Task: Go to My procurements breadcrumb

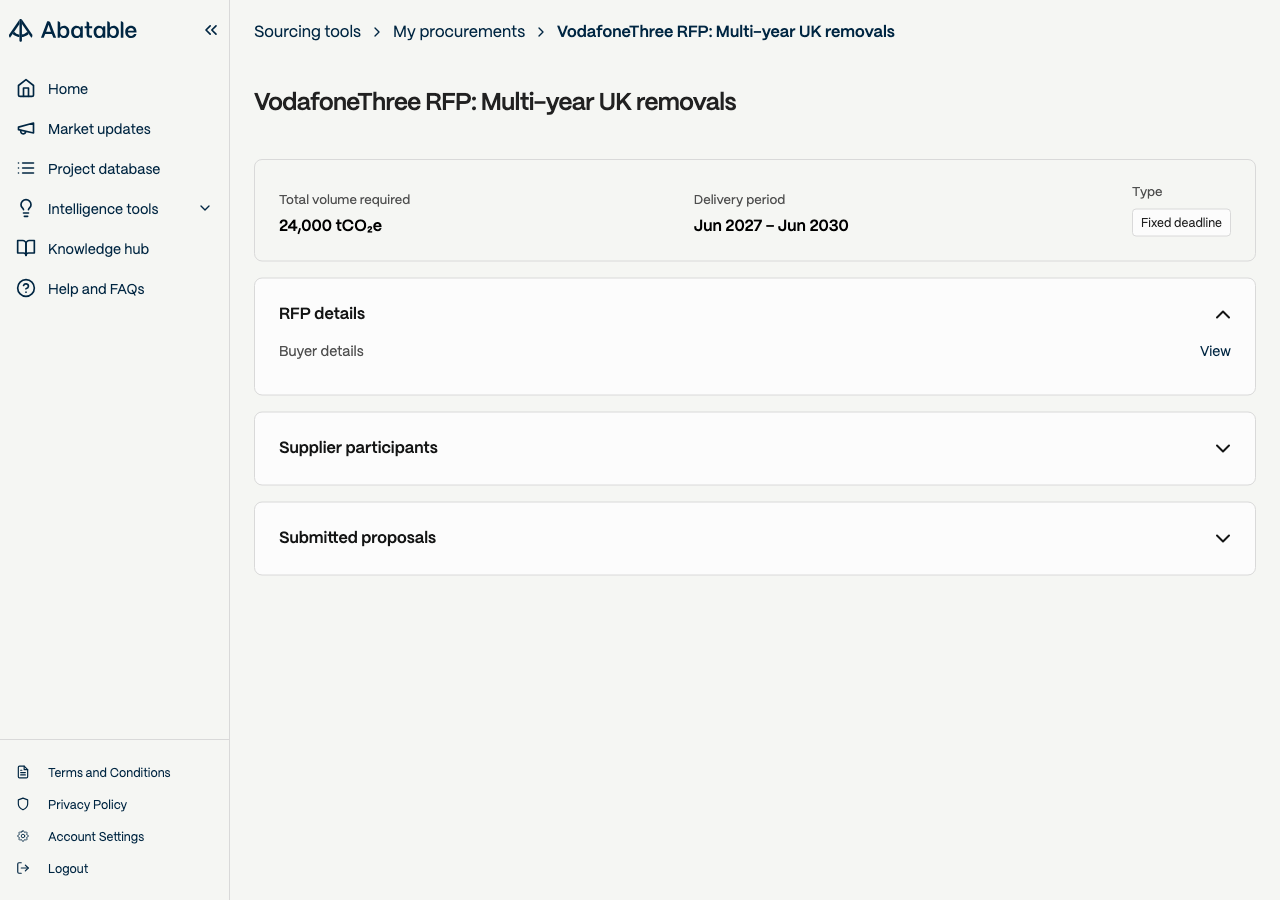Action: [459, 31]
